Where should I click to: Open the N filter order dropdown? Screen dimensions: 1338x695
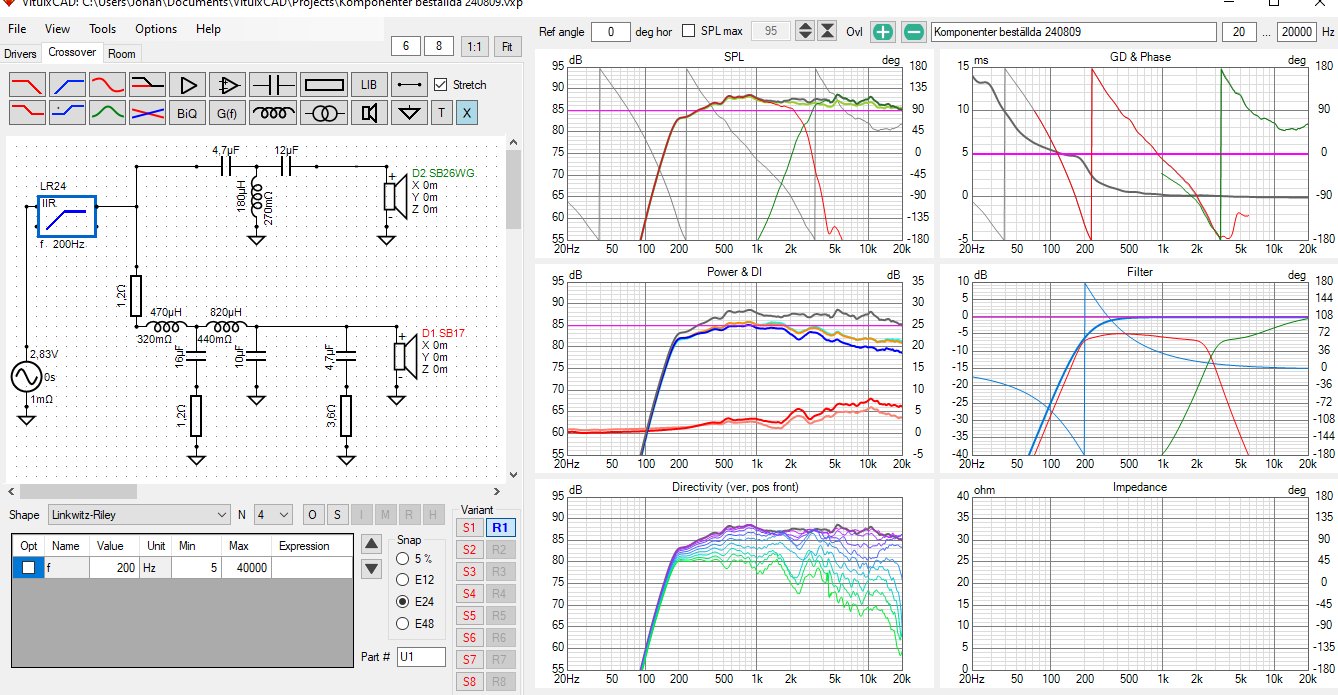[273, 515]
